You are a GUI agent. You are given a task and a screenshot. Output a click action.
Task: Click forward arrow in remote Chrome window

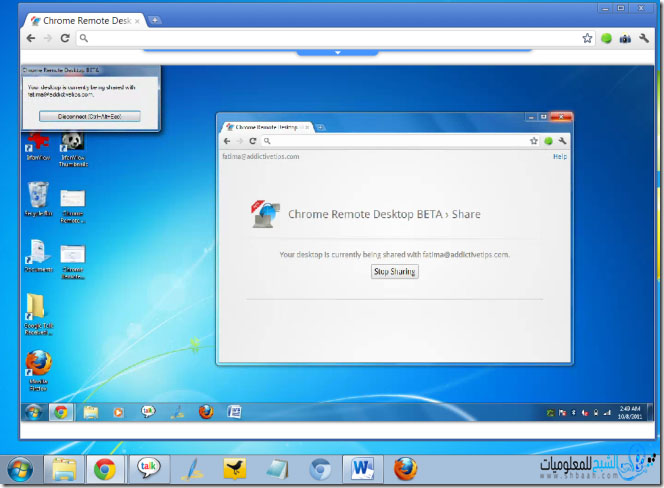pyautogui.click(x=240, y=141)
